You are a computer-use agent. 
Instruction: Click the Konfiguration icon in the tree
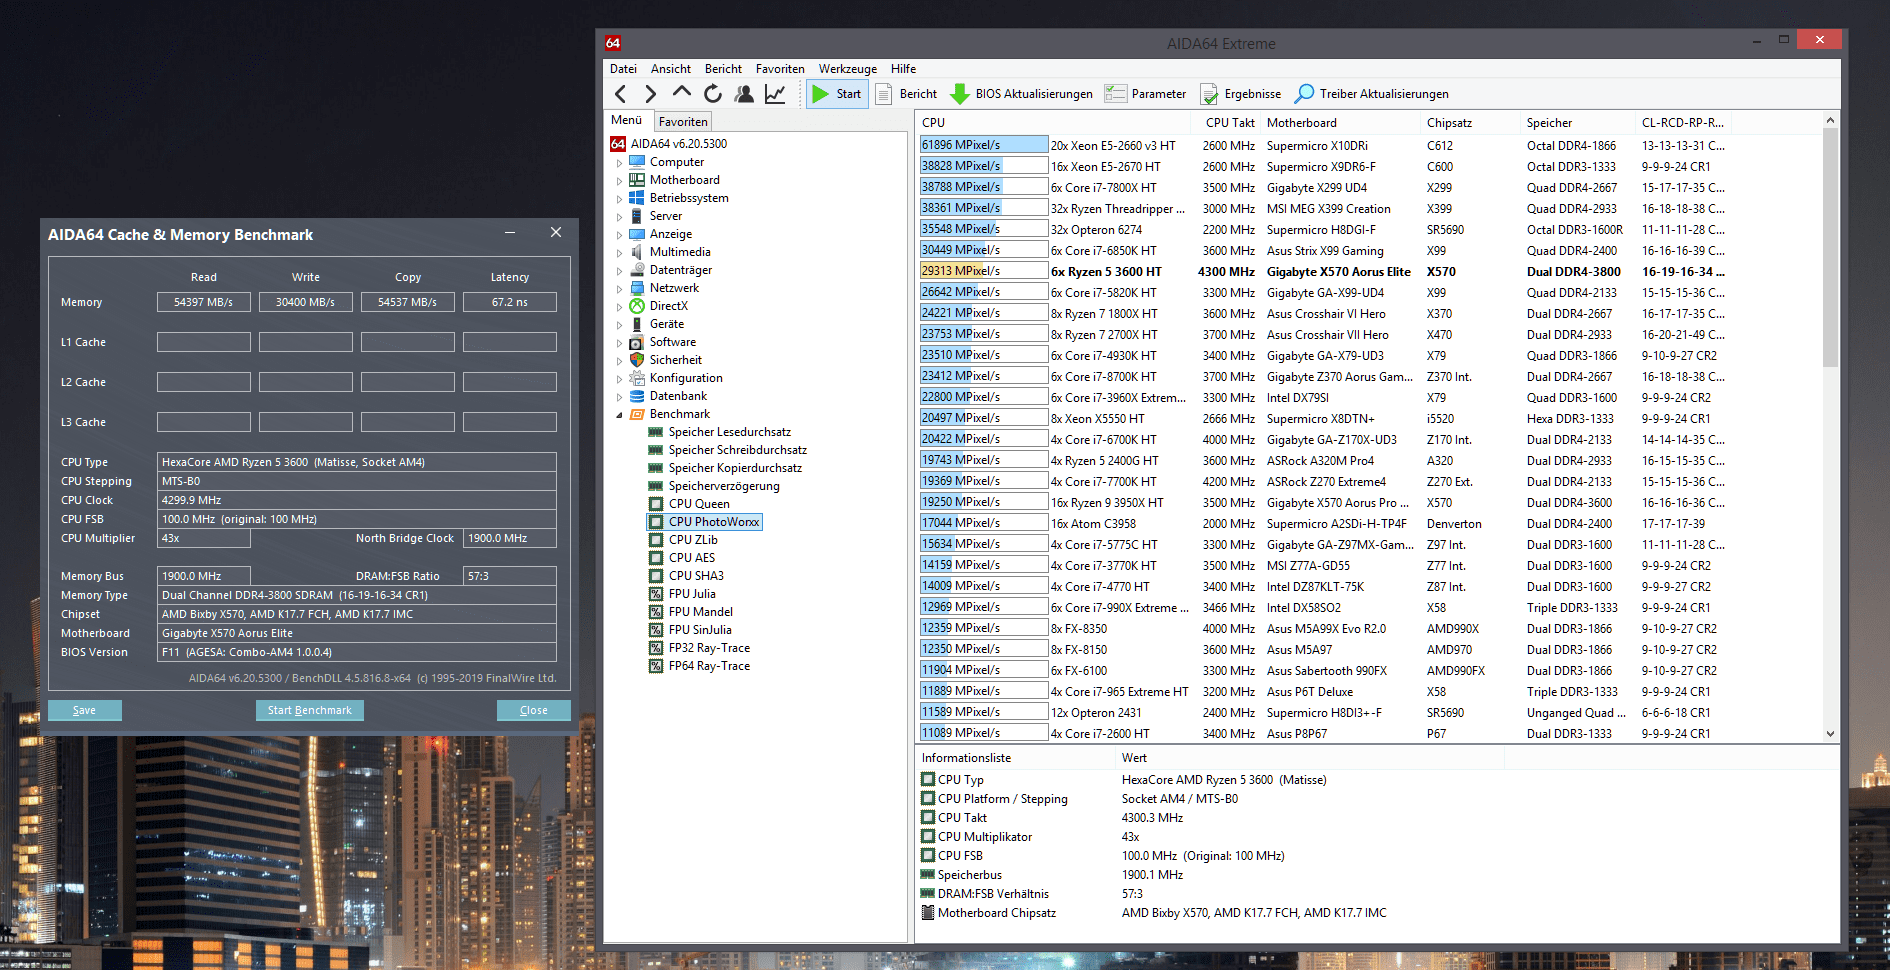(x=637, y=378)
